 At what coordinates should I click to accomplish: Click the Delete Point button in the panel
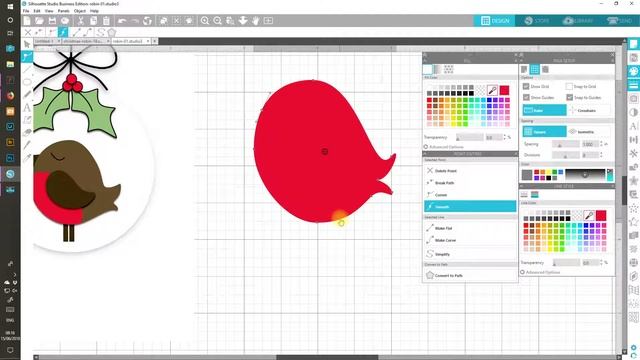coord(470,171)
